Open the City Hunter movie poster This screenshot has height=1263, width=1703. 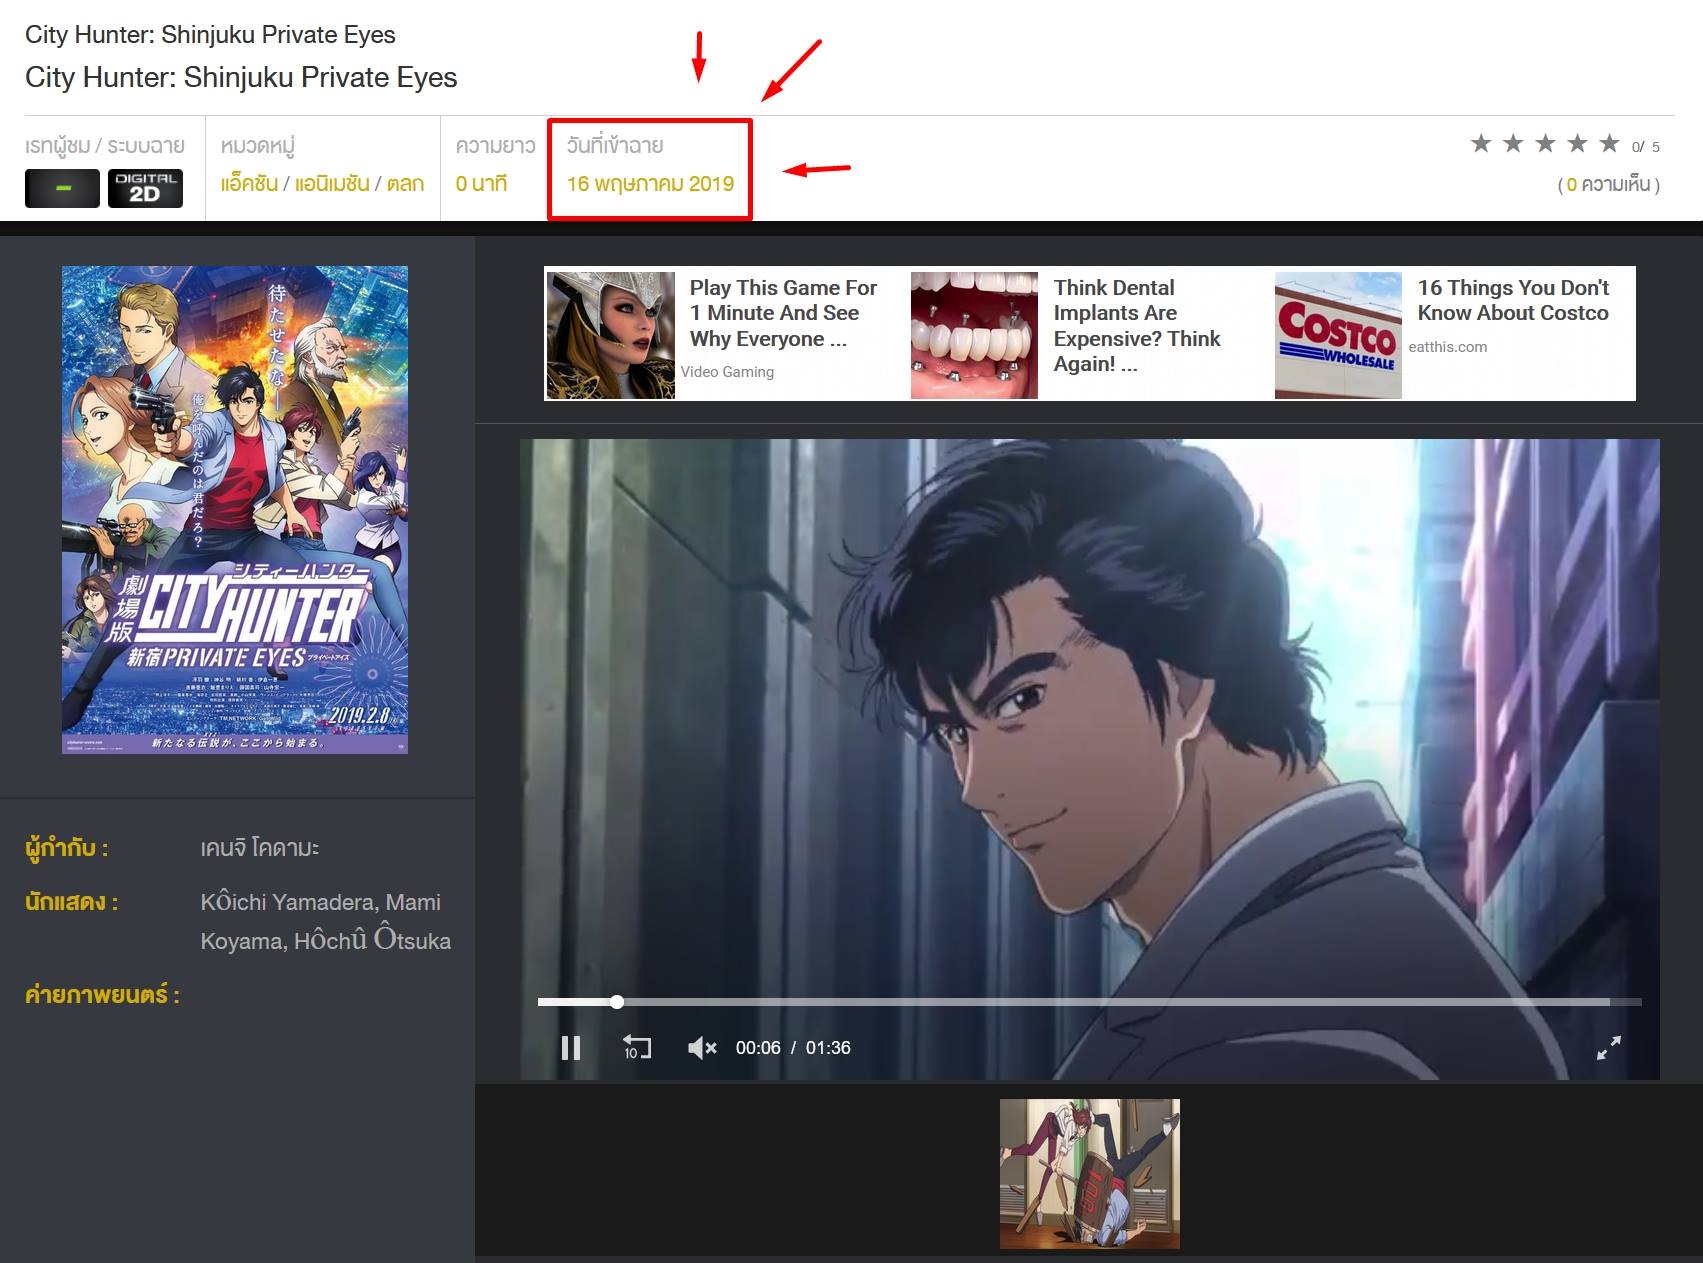(x=235, y=510)
